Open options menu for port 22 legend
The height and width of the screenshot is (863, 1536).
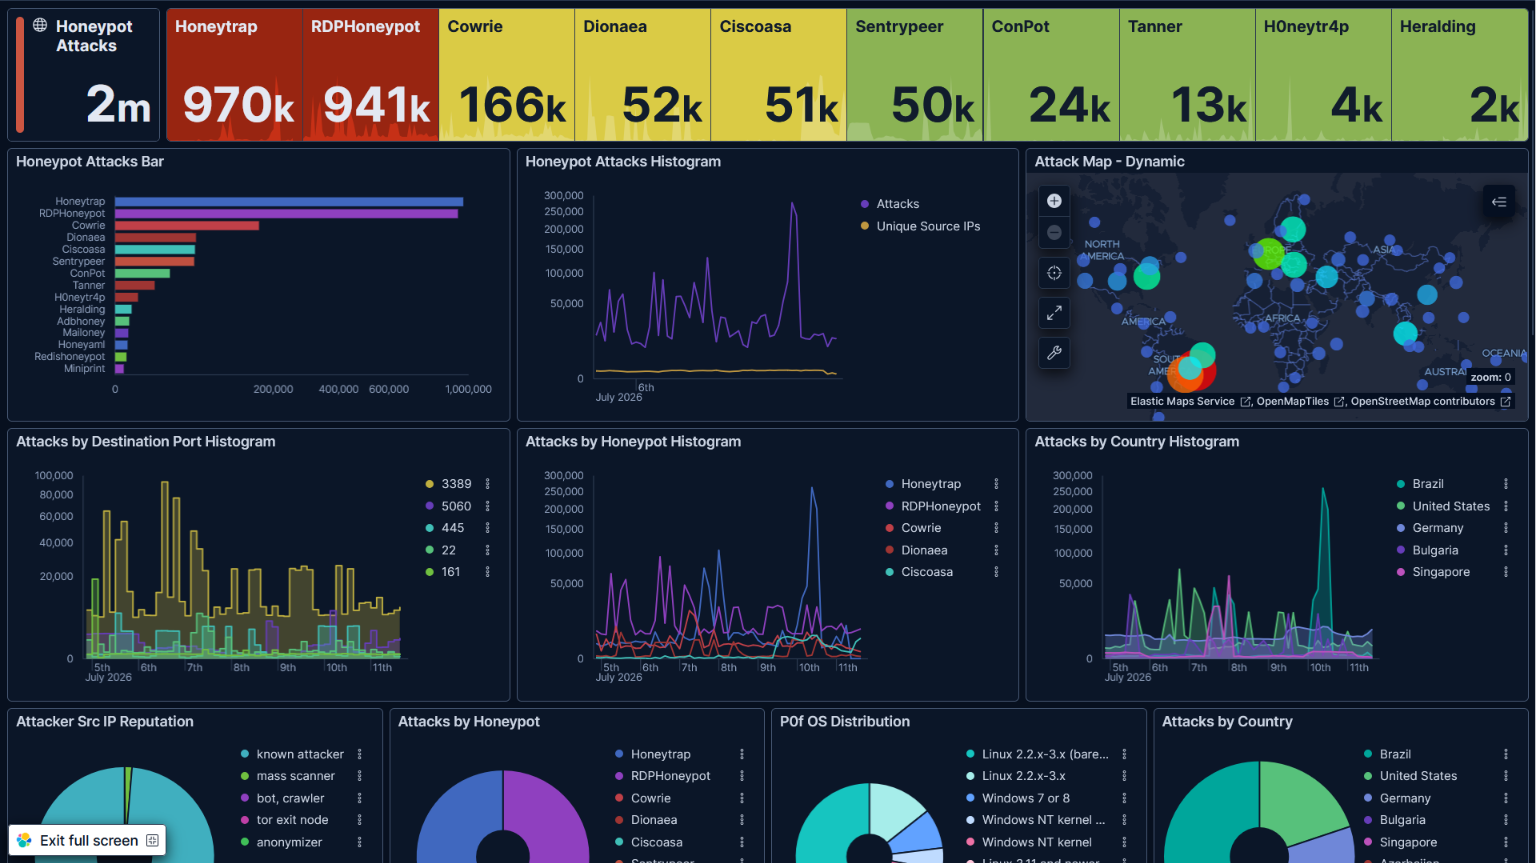coord(488,550)
